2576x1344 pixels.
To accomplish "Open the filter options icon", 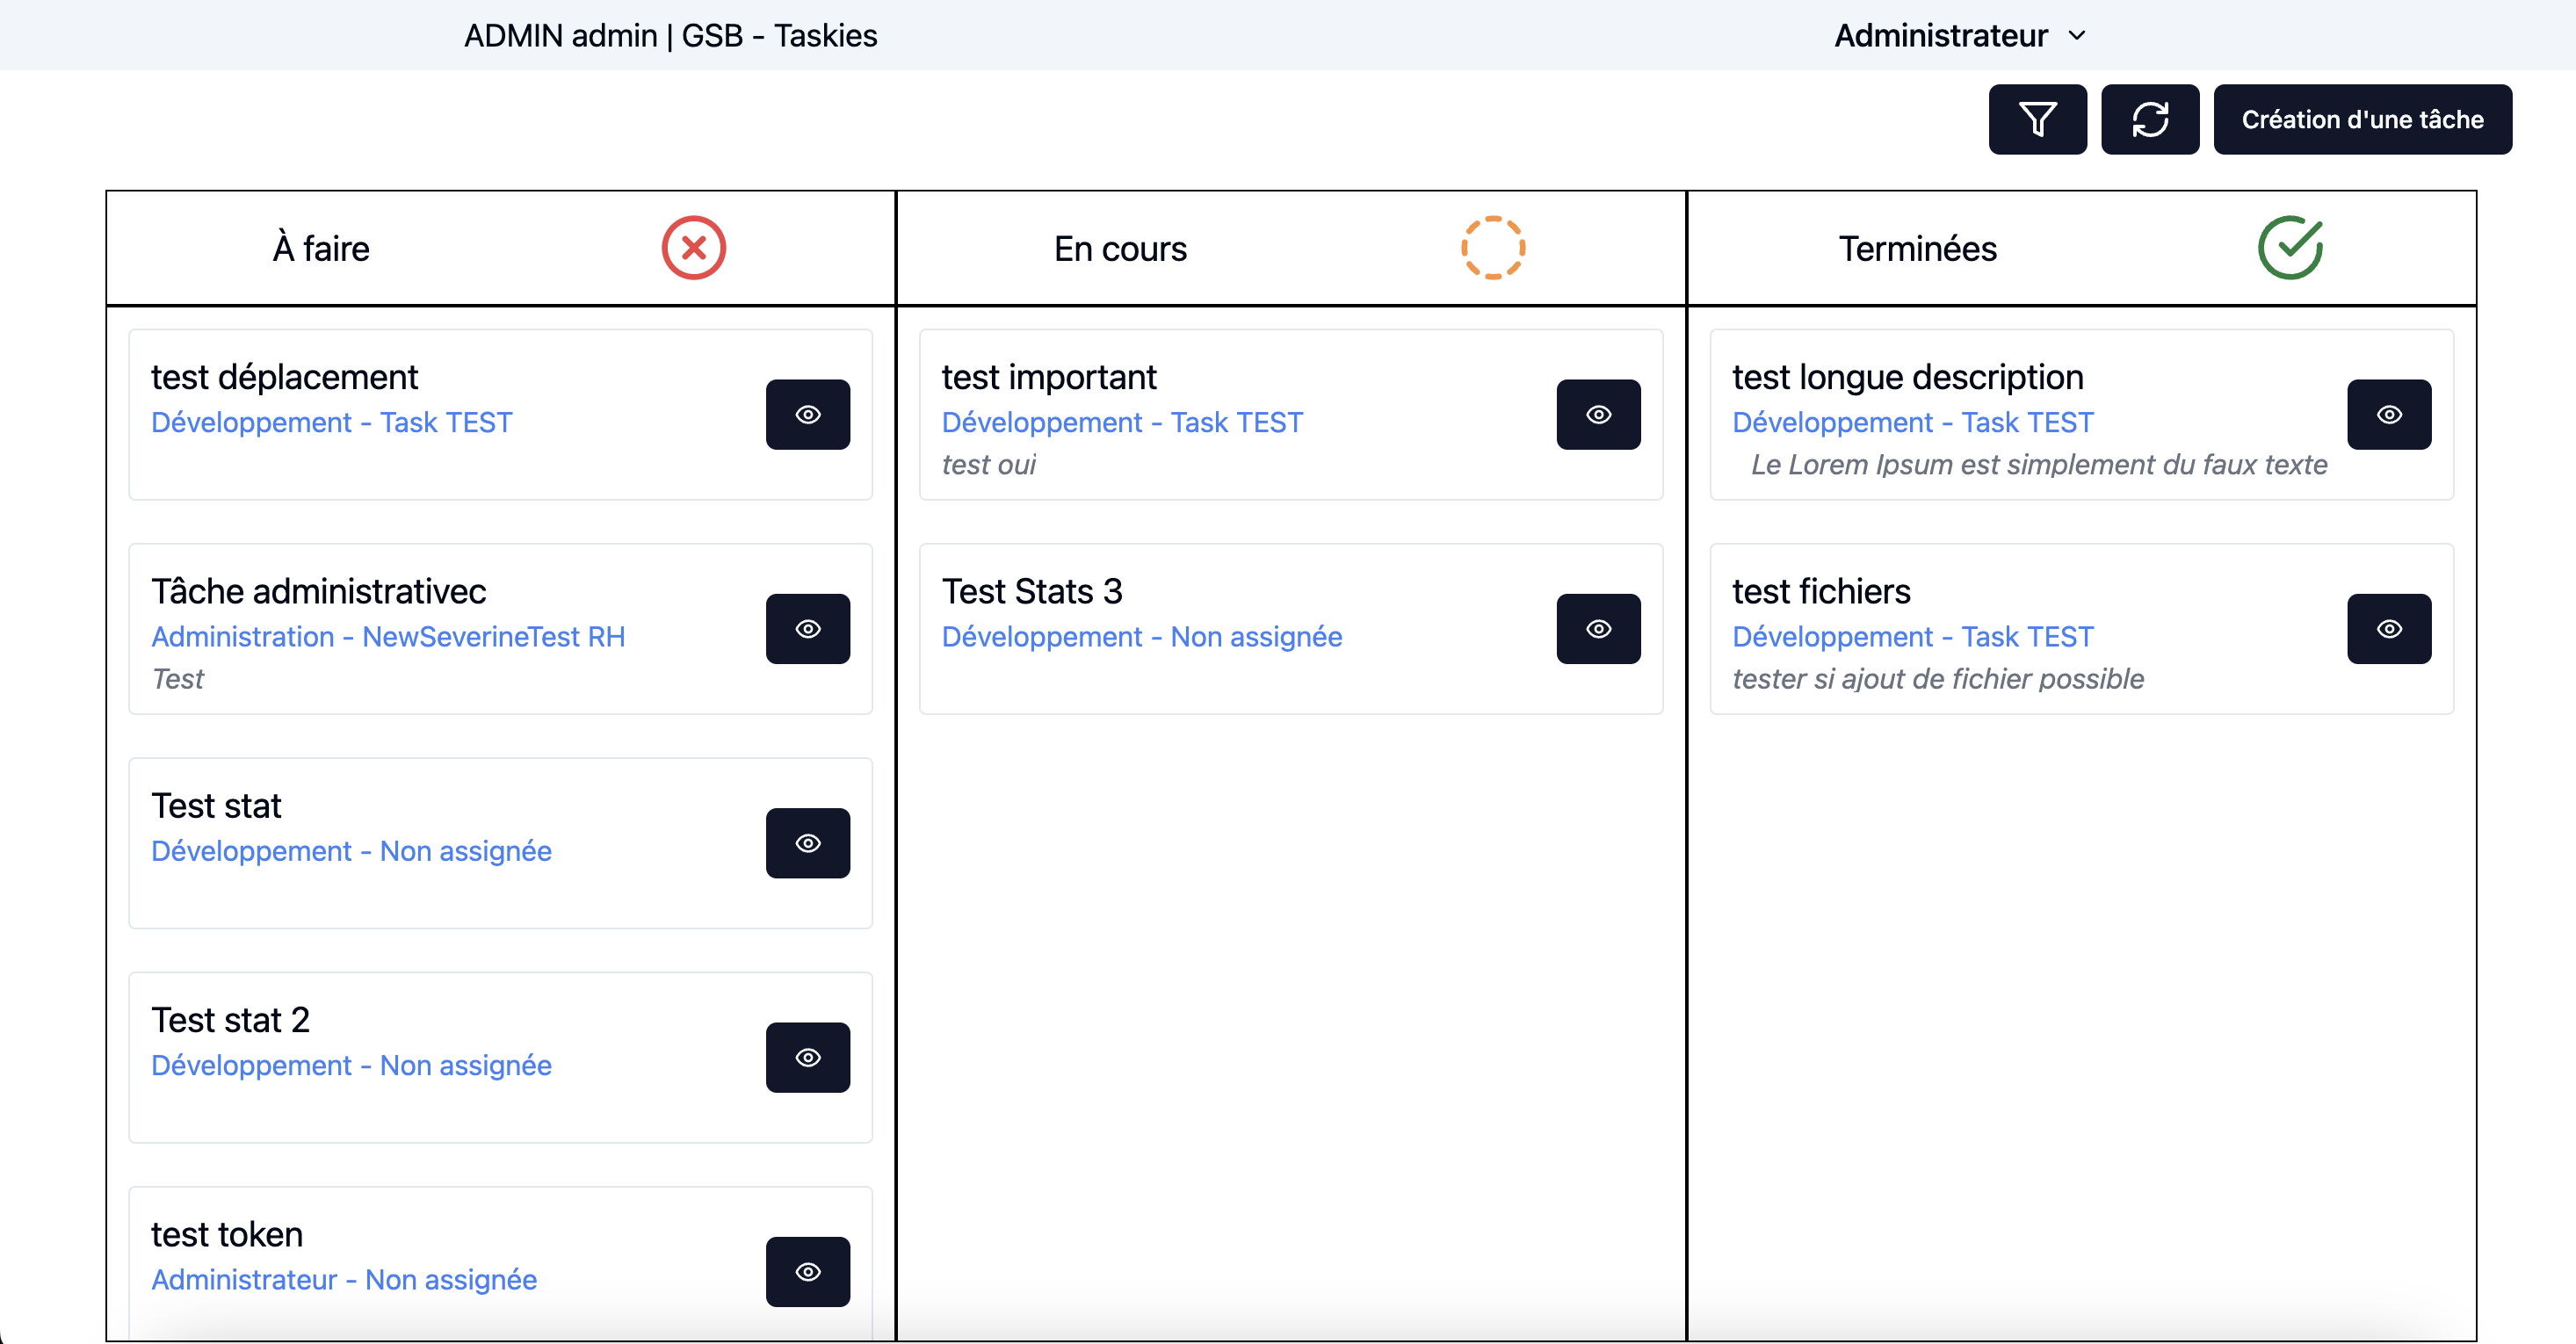I will click(x=2037, y=119).
